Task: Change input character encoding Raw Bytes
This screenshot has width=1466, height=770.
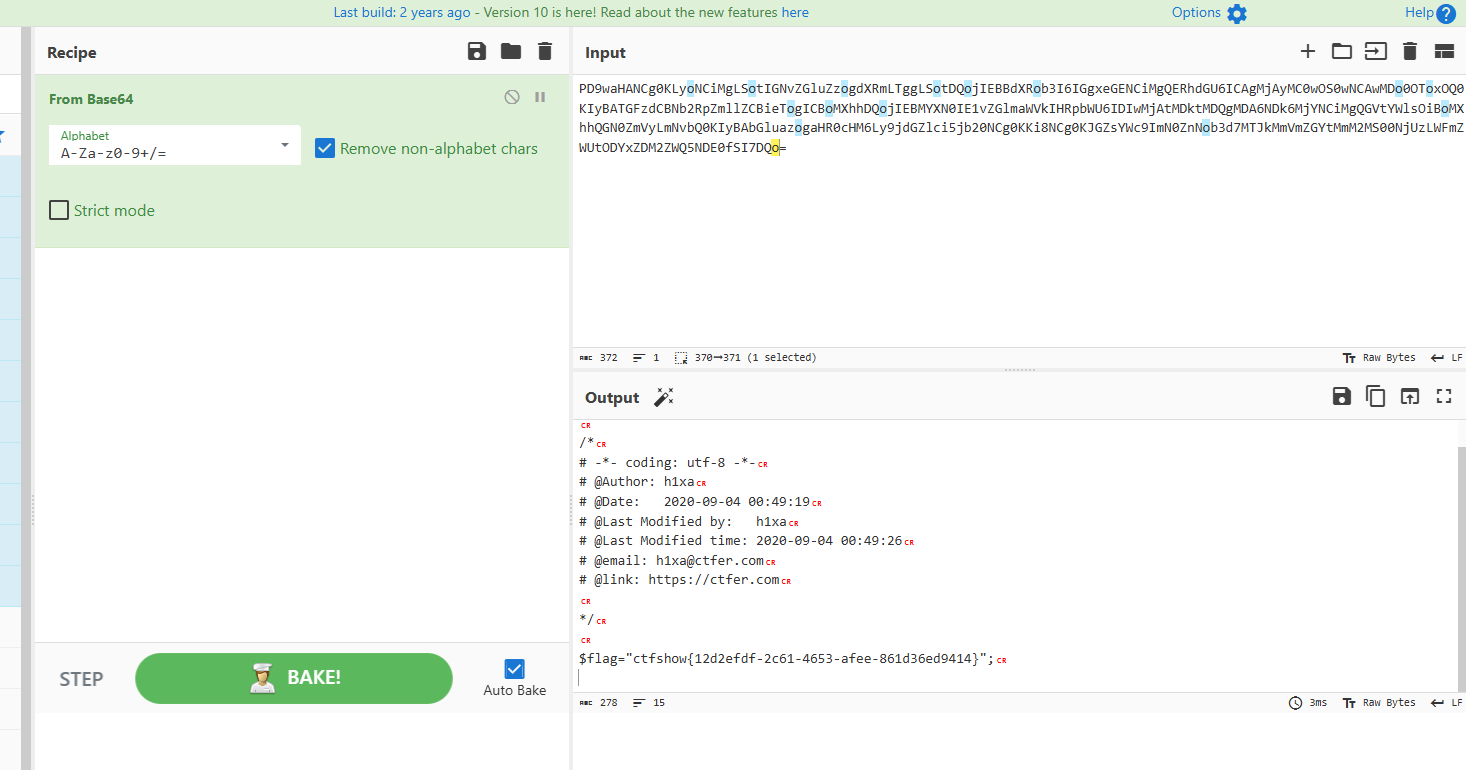Action: (1379, 357)
